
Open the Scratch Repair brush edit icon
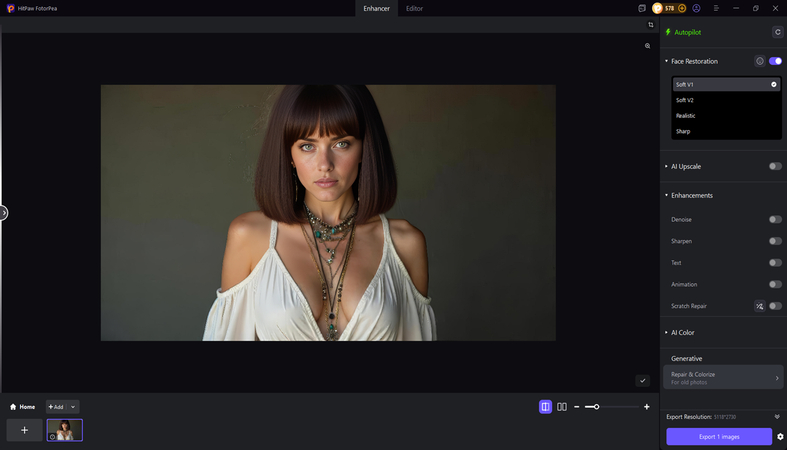click(760, 306)
